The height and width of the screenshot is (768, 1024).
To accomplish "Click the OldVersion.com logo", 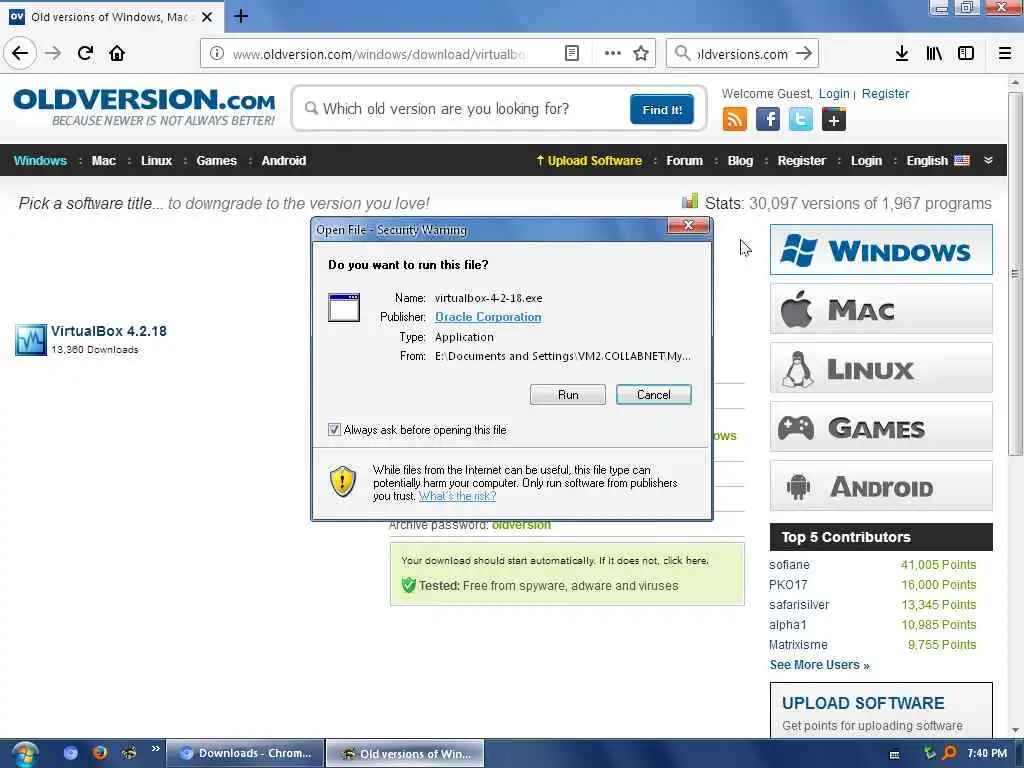I will click(144, 107).
